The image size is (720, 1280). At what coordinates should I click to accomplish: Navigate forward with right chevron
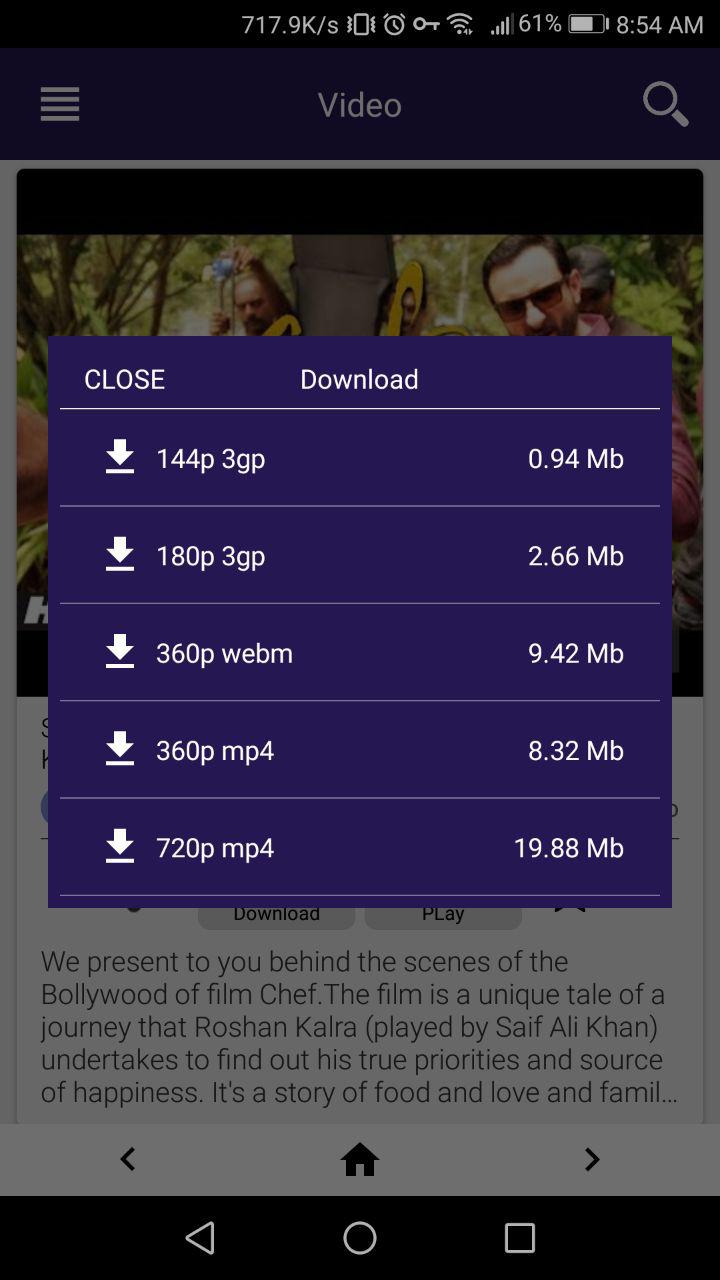tap(592, 1159)
